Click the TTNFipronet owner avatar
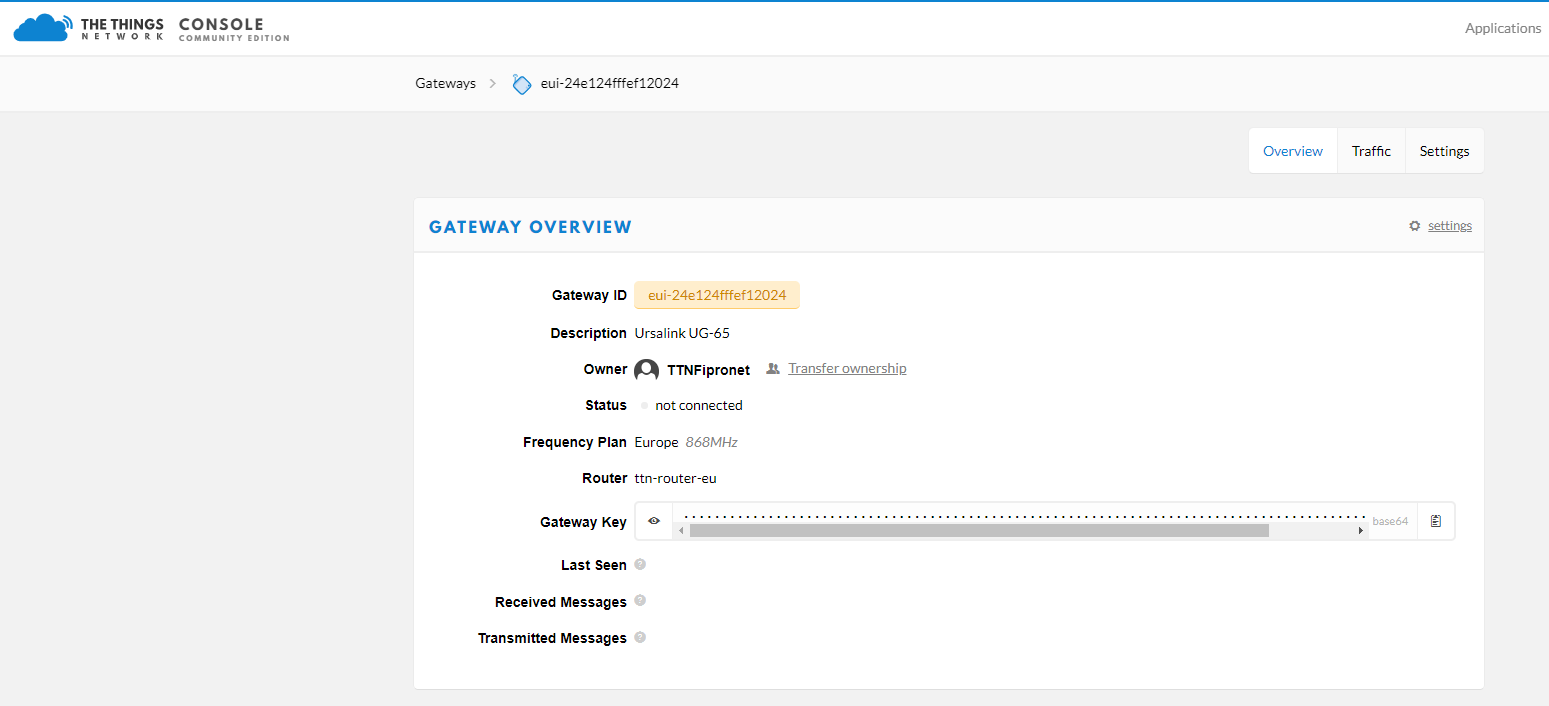 click(x=647, y=370)
